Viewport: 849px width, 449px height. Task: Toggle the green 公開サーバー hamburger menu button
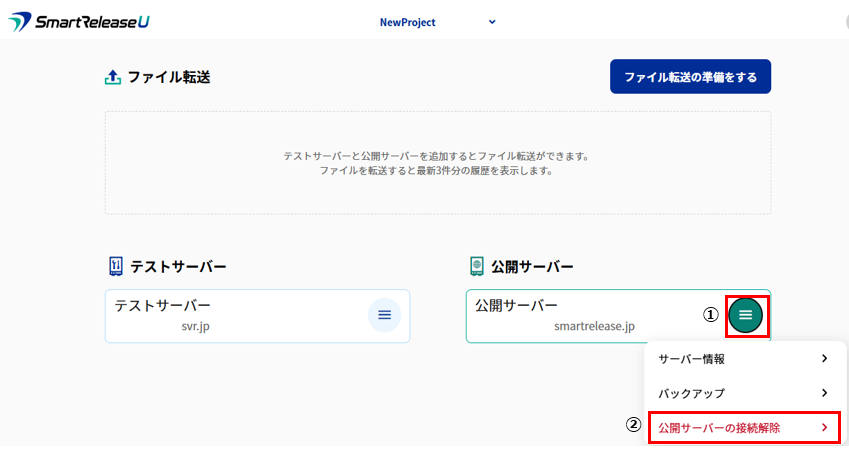745,315
